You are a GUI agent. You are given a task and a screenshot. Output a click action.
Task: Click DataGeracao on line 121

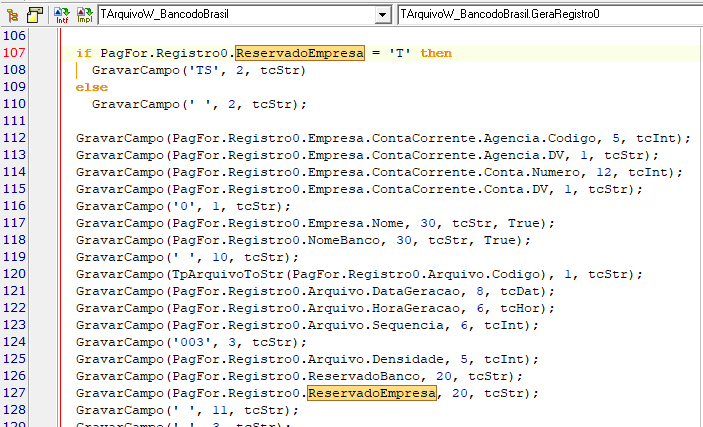coord(416,292)
